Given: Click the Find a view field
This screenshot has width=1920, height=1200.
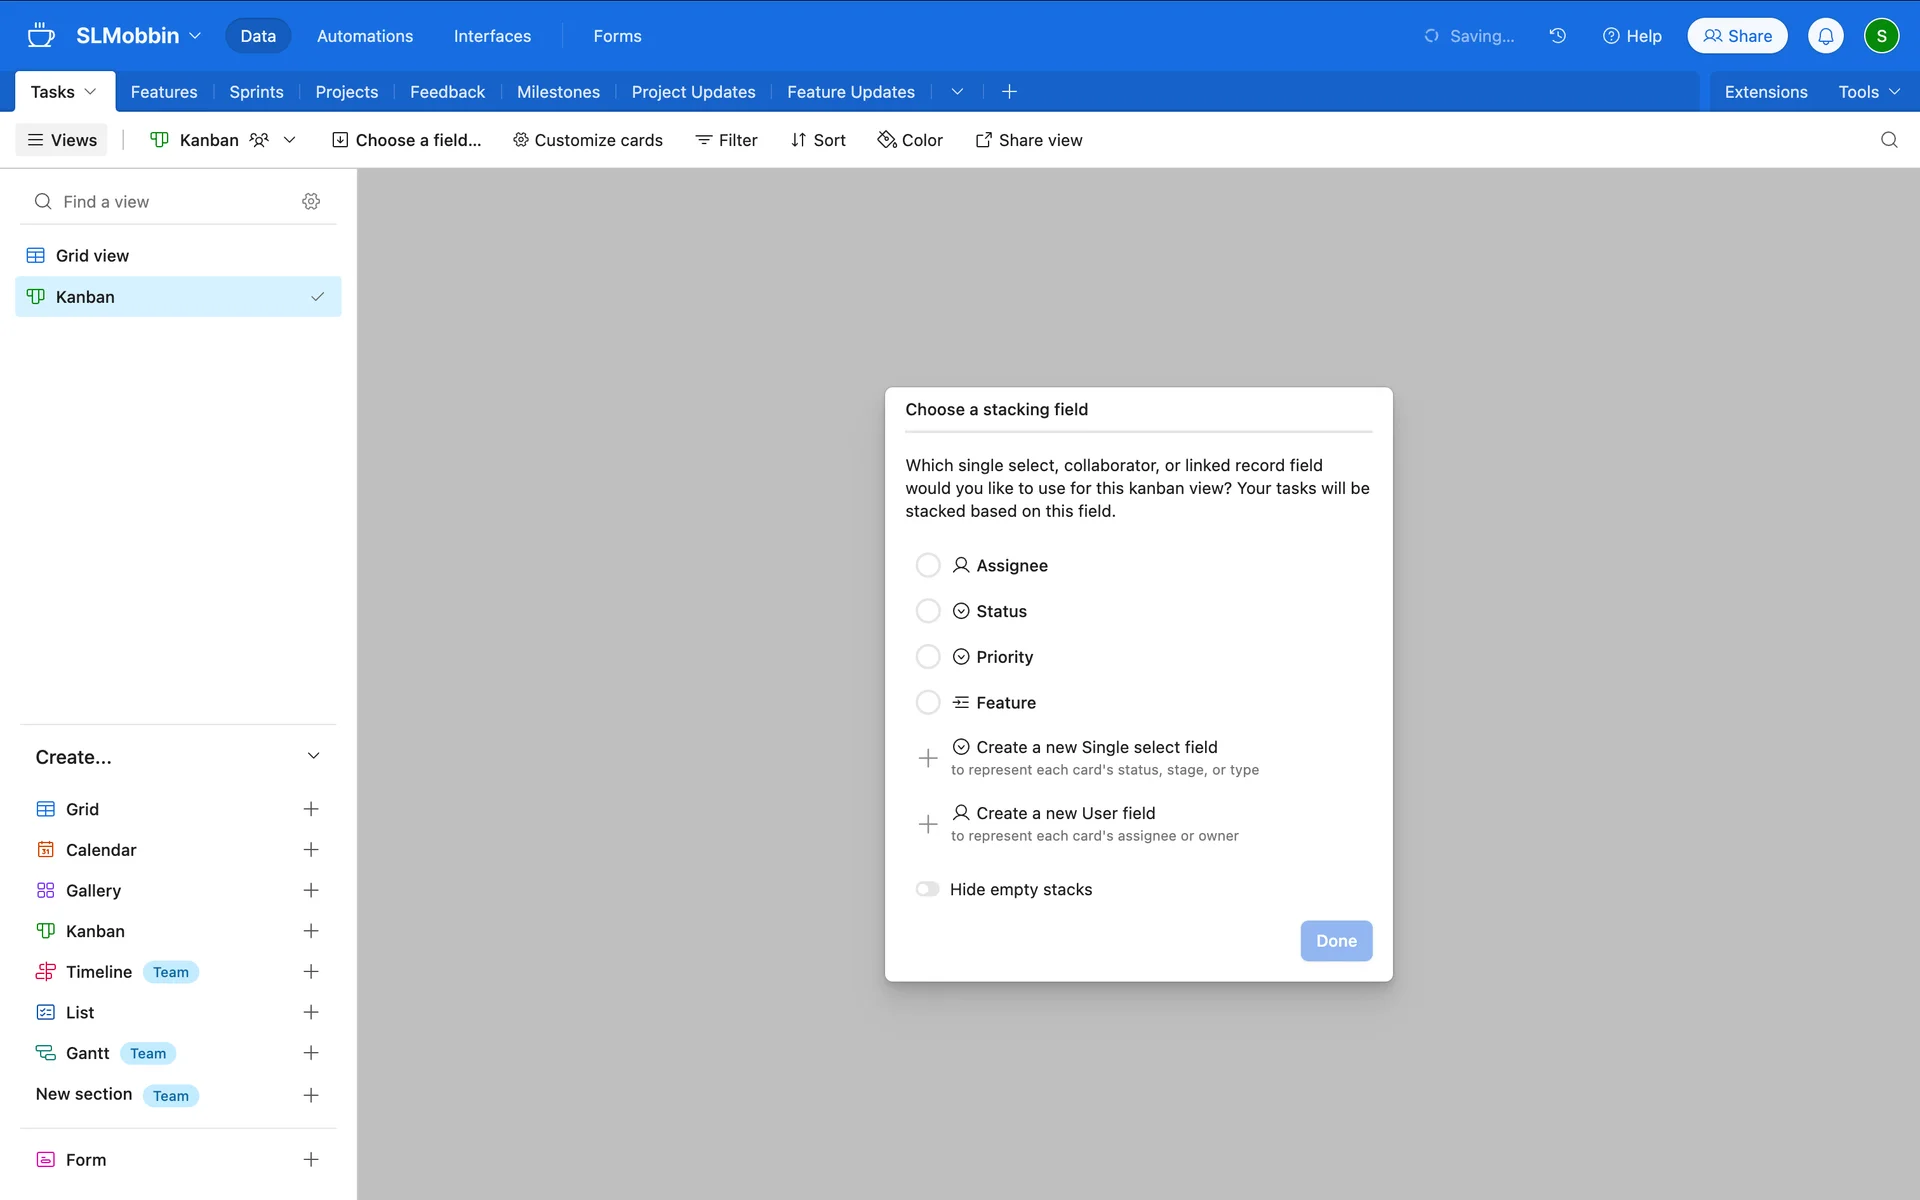Looking at the screenshot, I should [x=160, y=202].
